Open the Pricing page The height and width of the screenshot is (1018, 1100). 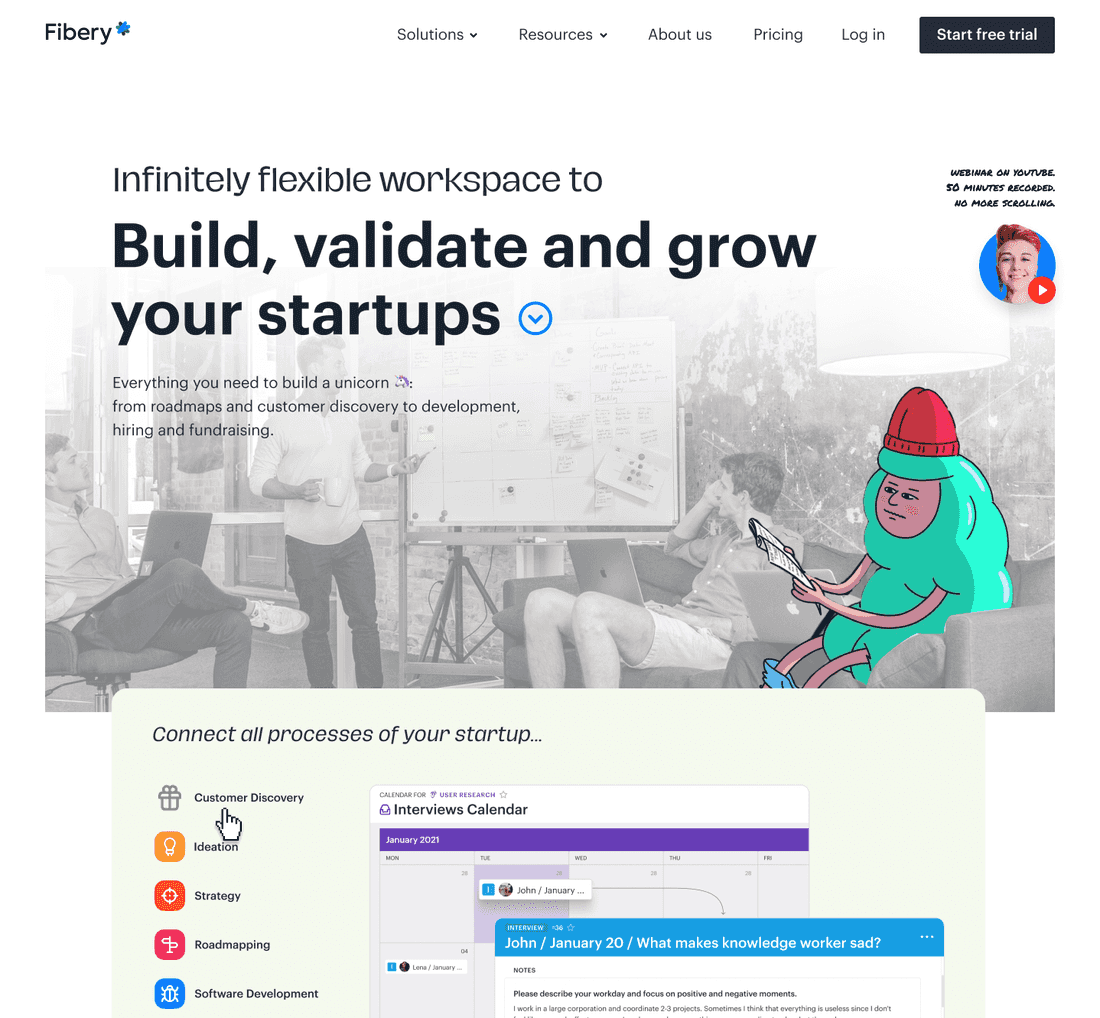778,34
